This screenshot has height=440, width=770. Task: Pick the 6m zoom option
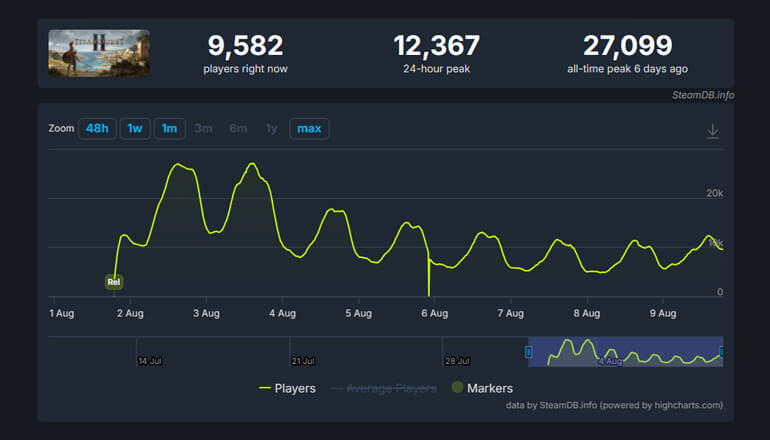pos(238,129)
